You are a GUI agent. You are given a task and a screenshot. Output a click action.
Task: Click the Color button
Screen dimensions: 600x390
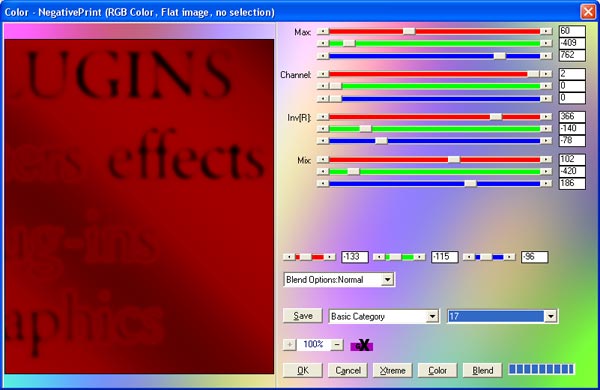coord(437,370)
